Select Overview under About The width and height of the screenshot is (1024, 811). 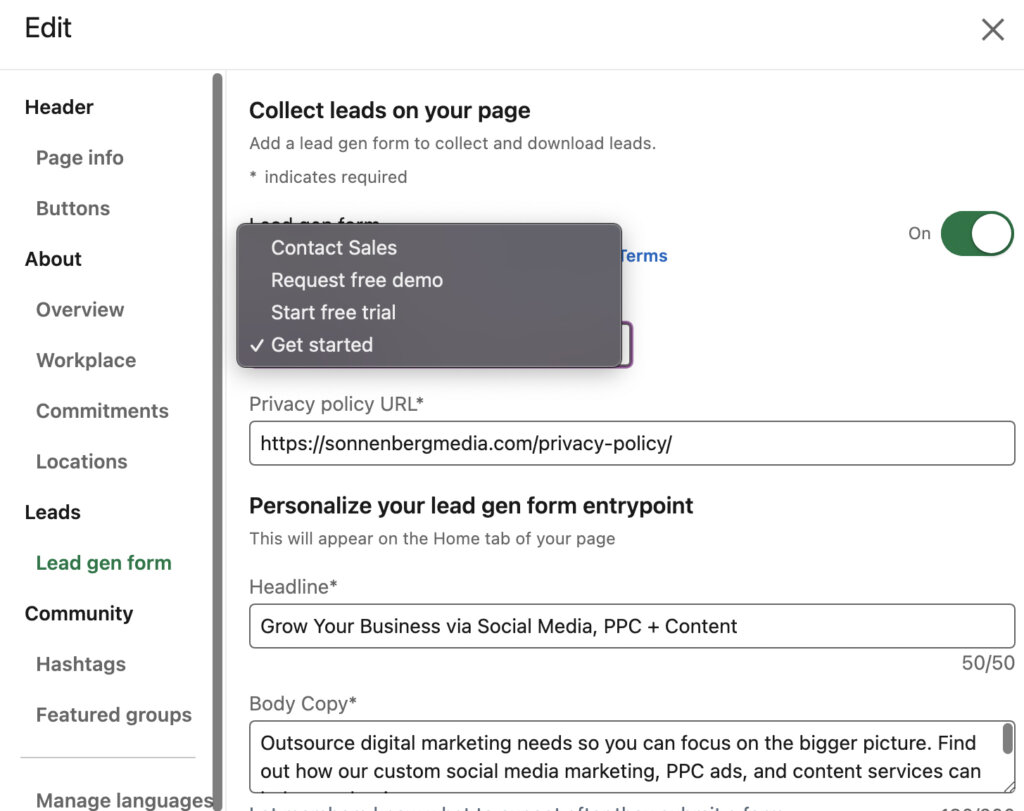[80, 309]
